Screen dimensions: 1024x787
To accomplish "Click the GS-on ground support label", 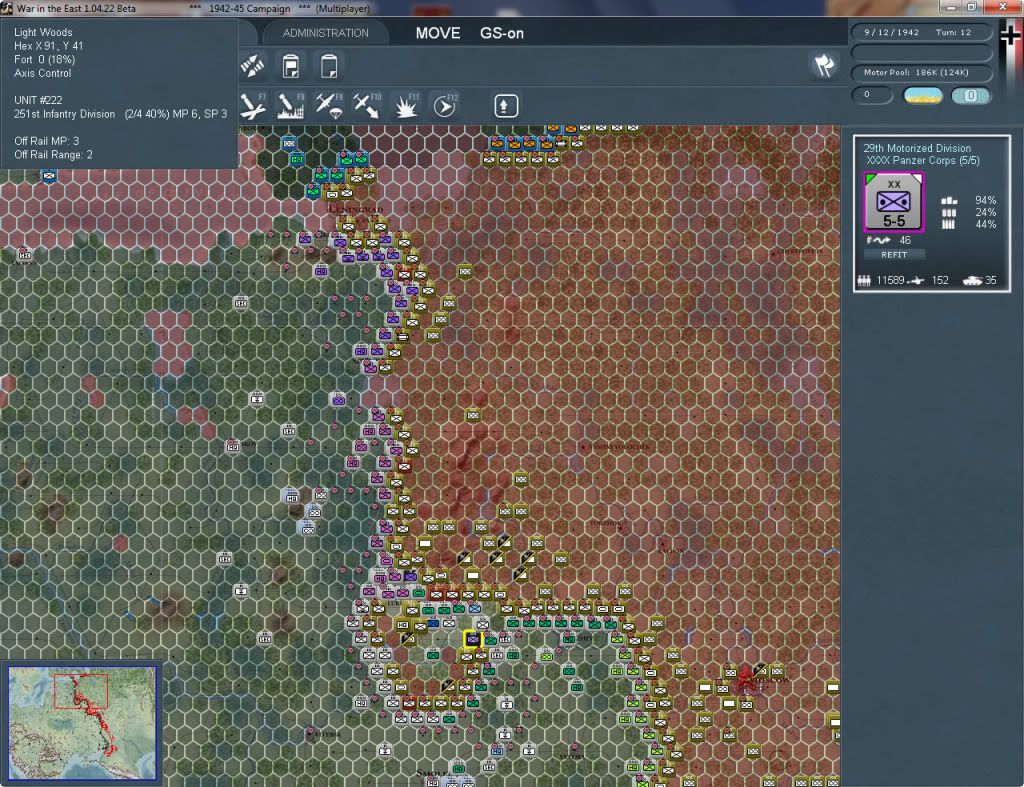I will pos(502,33).
